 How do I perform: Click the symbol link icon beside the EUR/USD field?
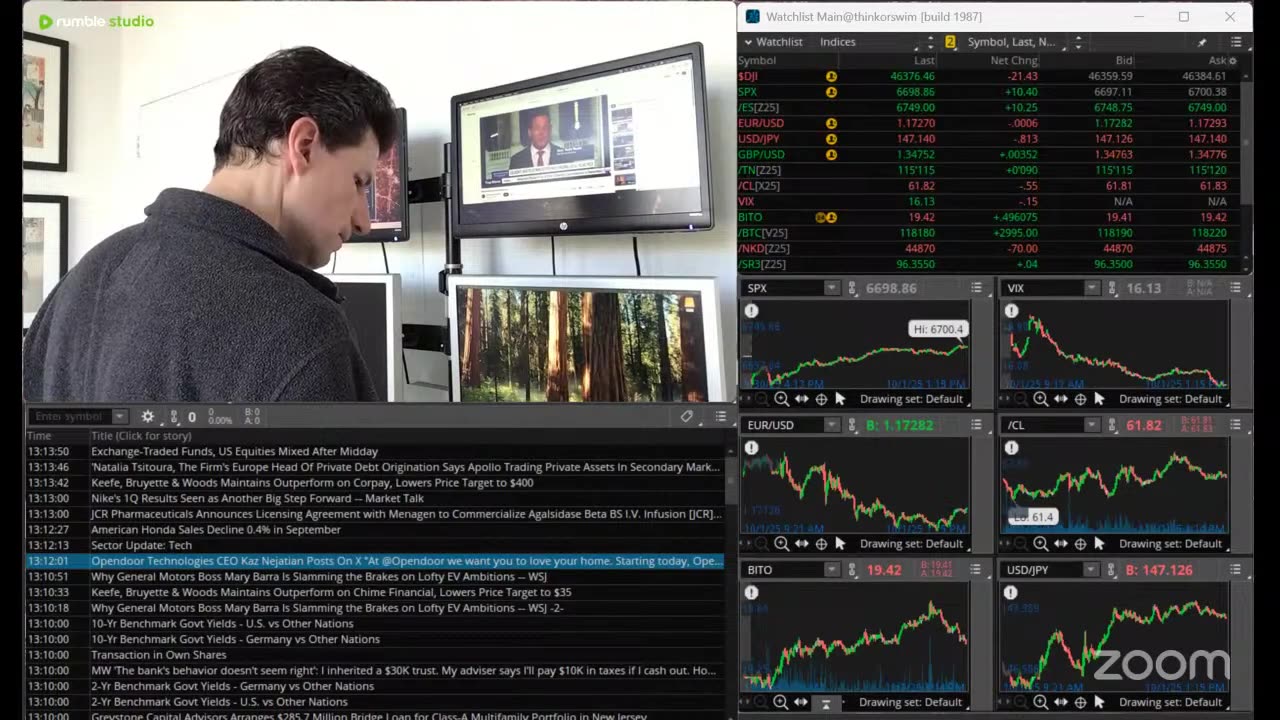(852, 425)
